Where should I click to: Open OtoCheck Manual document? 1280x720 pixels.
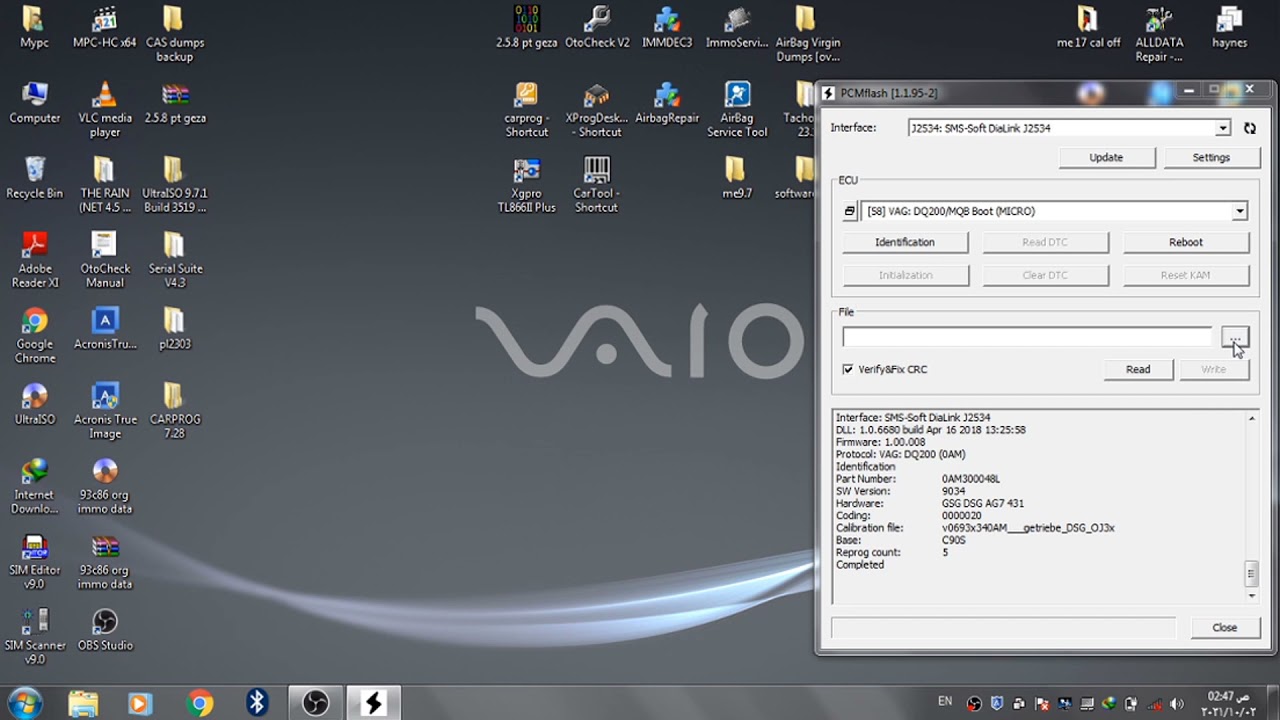coord(104,259)
